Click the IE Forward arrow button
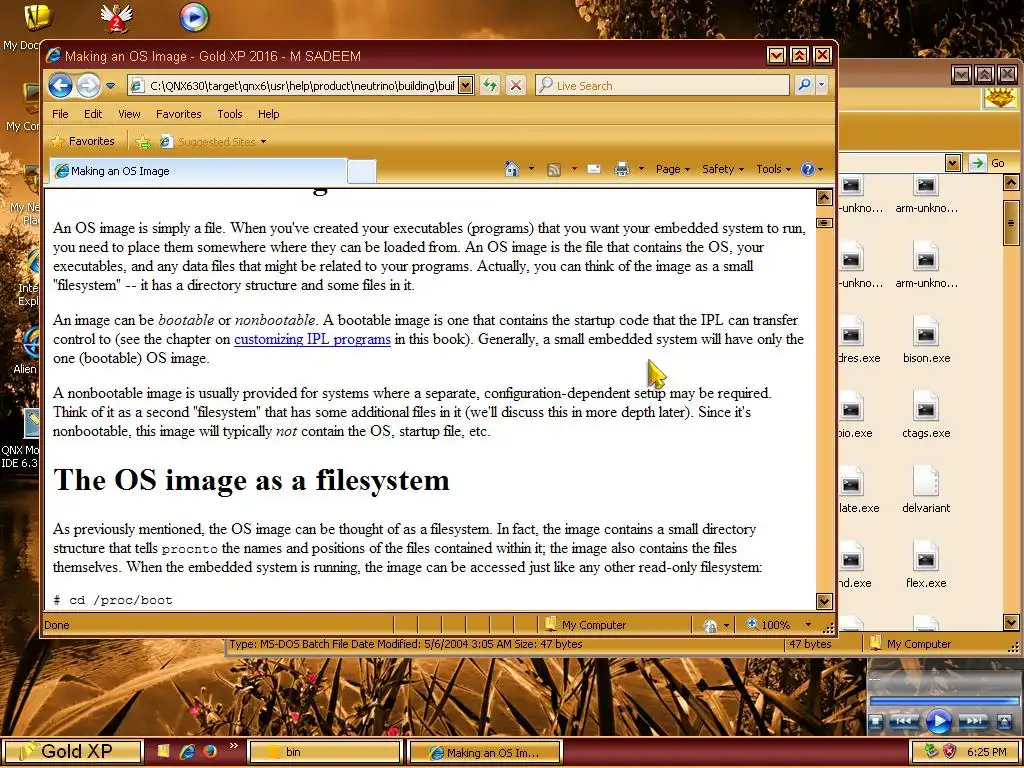This screenshot has height=768, width=1024. tap(89, 86)
